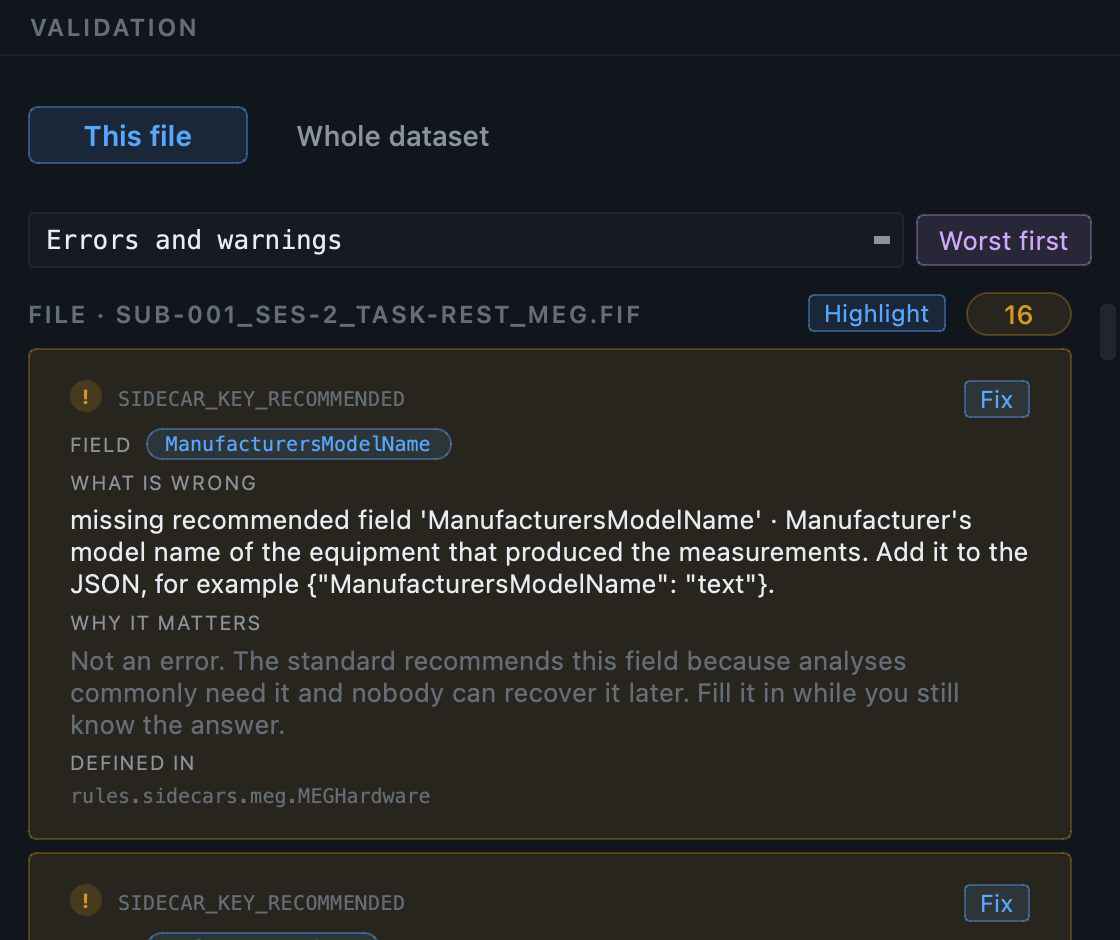Click the rules.sidecars.meg.MEGHardware rule path
Screen dimensions: 1120x940
coord(250,796)
